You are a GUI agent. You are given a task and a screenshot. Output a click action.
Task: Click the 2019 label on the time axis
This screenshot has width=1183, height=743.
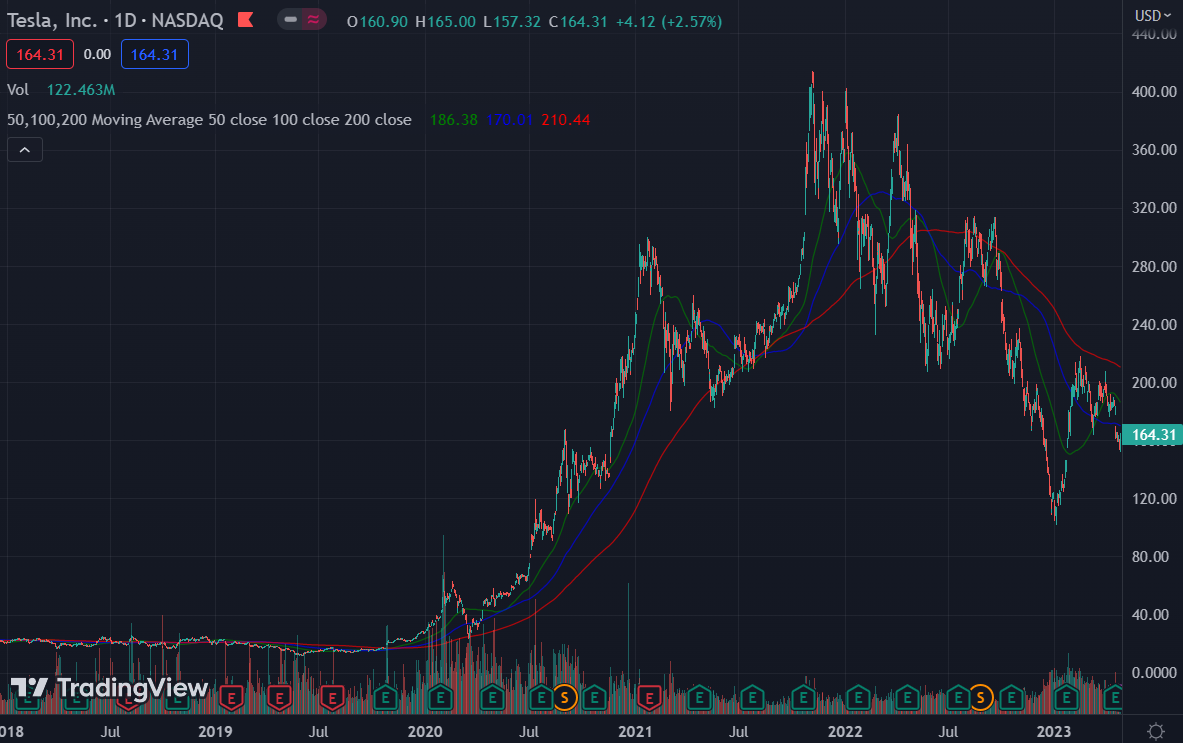point(215,731)
